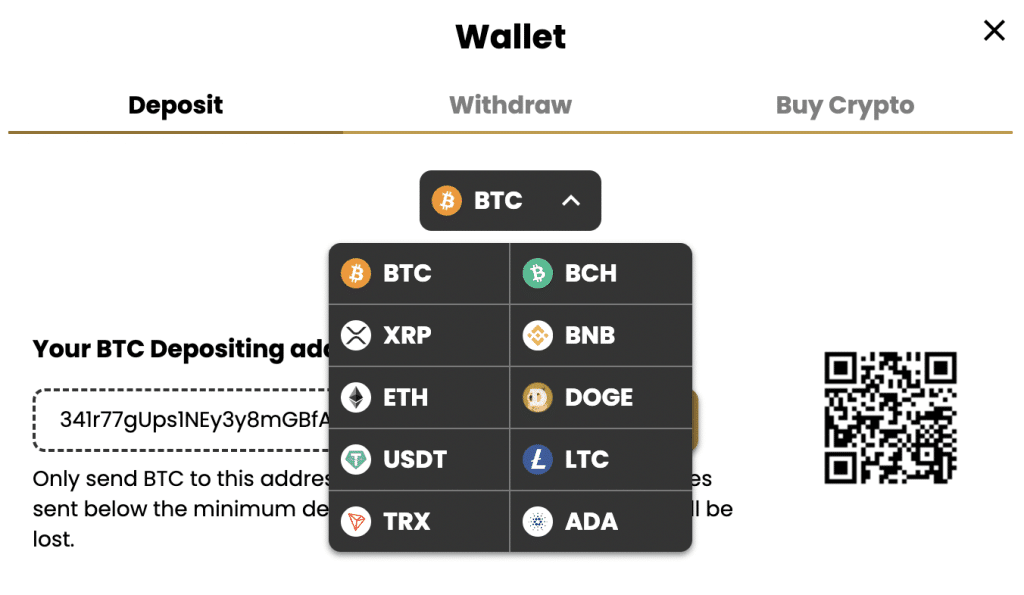
Task: Select the DOGE option label
Action: click(599, 397)
